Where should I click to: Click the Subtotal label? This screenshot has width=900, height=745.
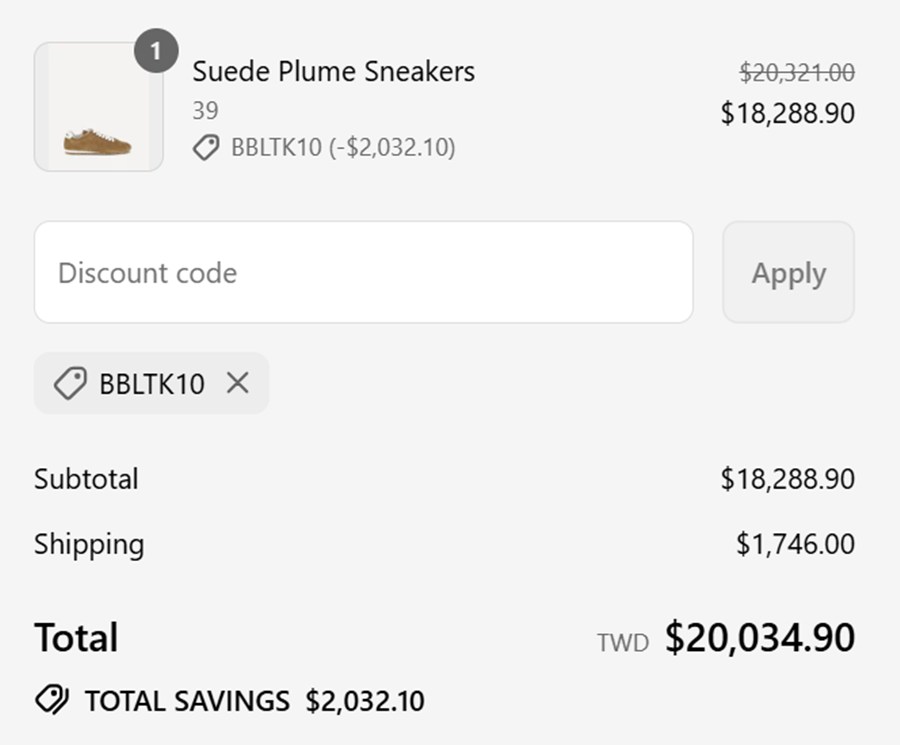tap(86, 479)
